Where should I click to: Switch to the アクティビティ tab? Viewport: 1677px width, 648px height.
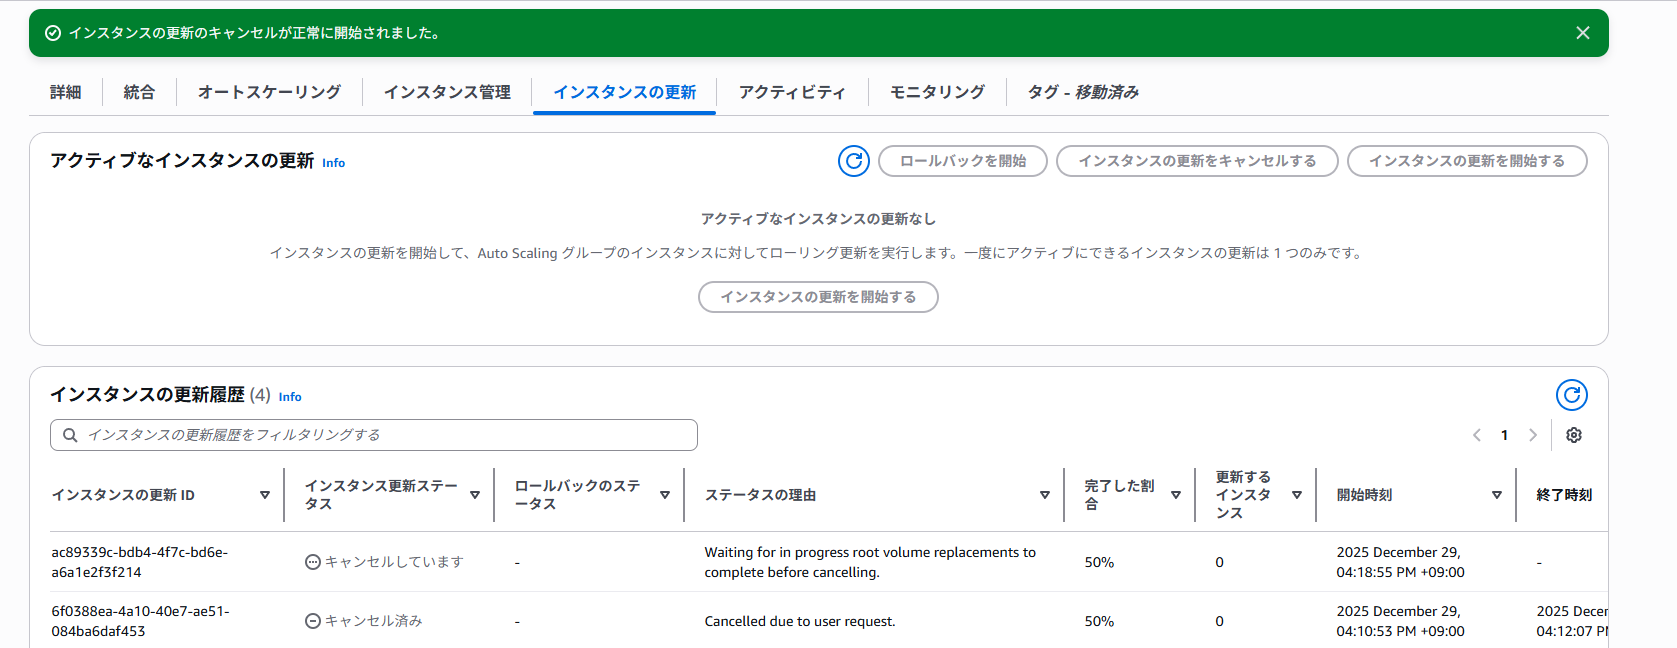791,92
